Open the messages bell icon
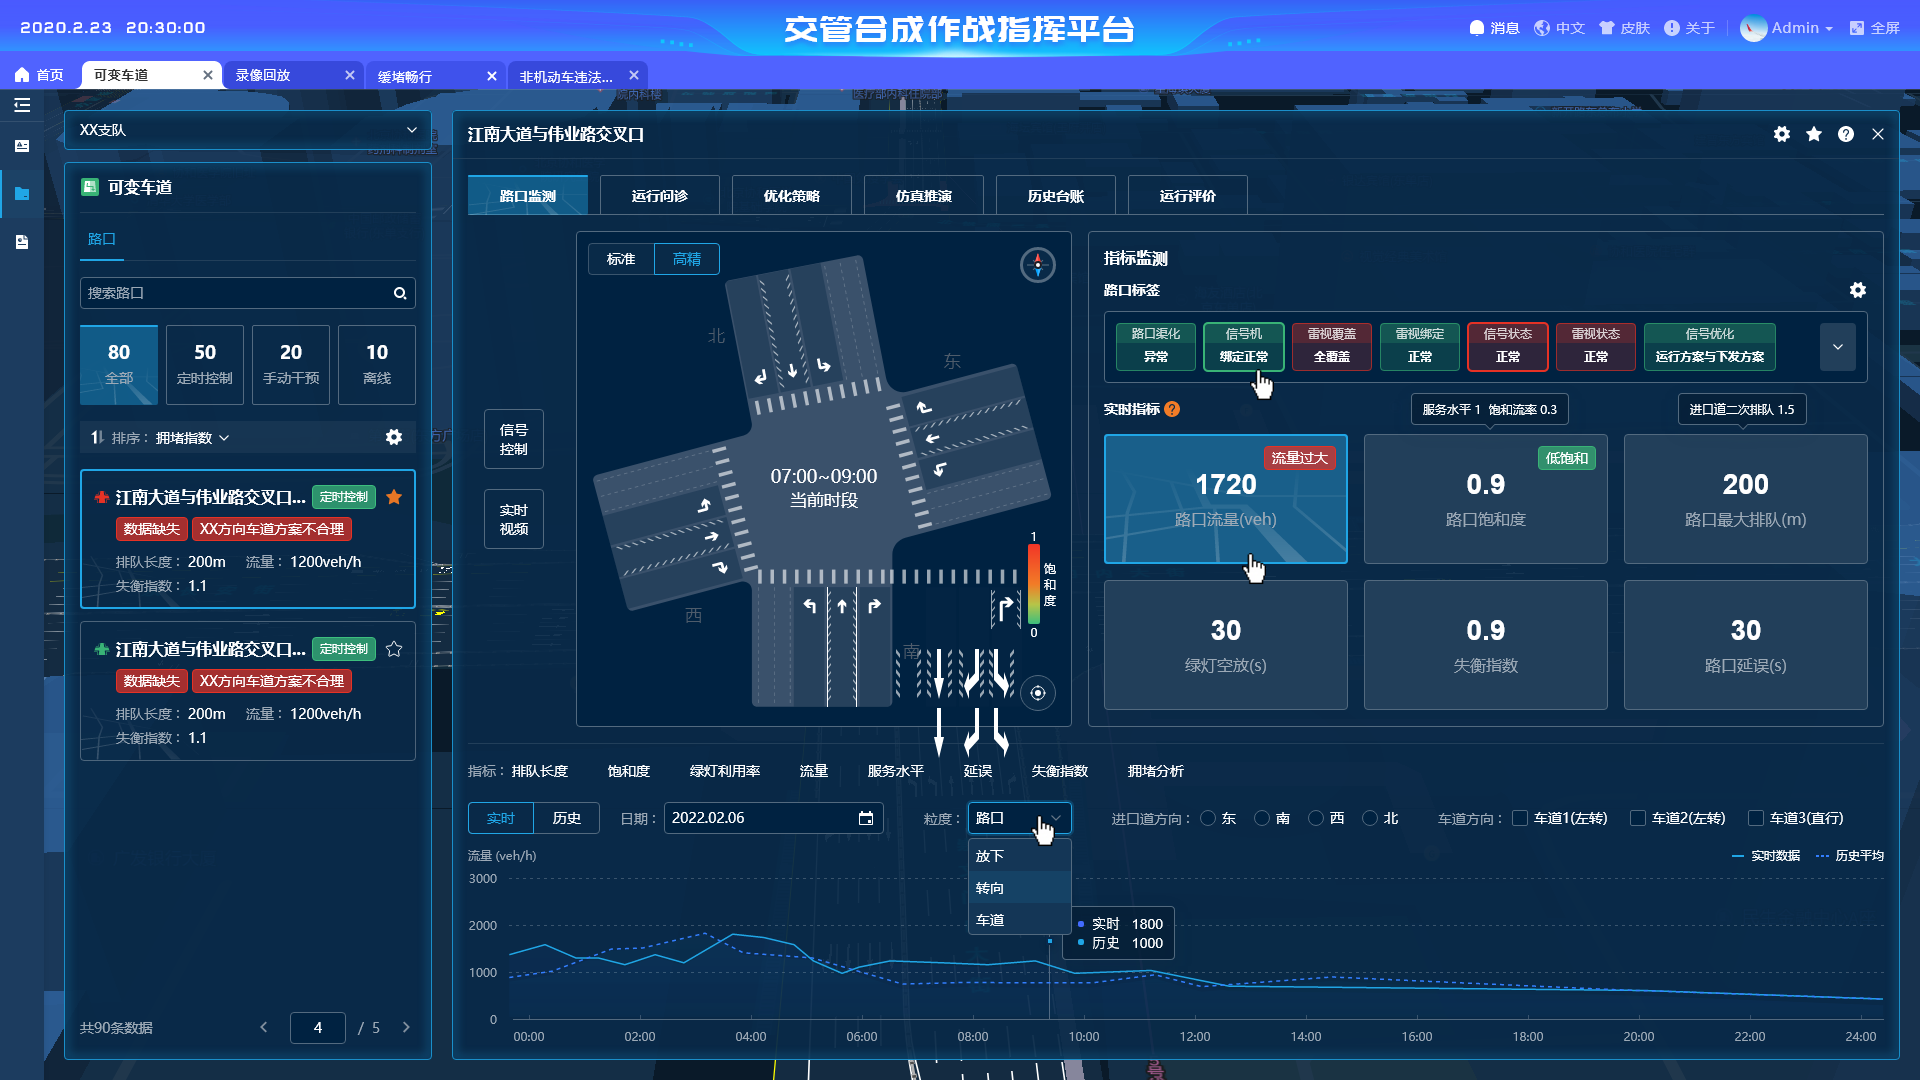Image resolution: width=1920 pixels, height=1080 pixels. click(x=1476, y=28)
